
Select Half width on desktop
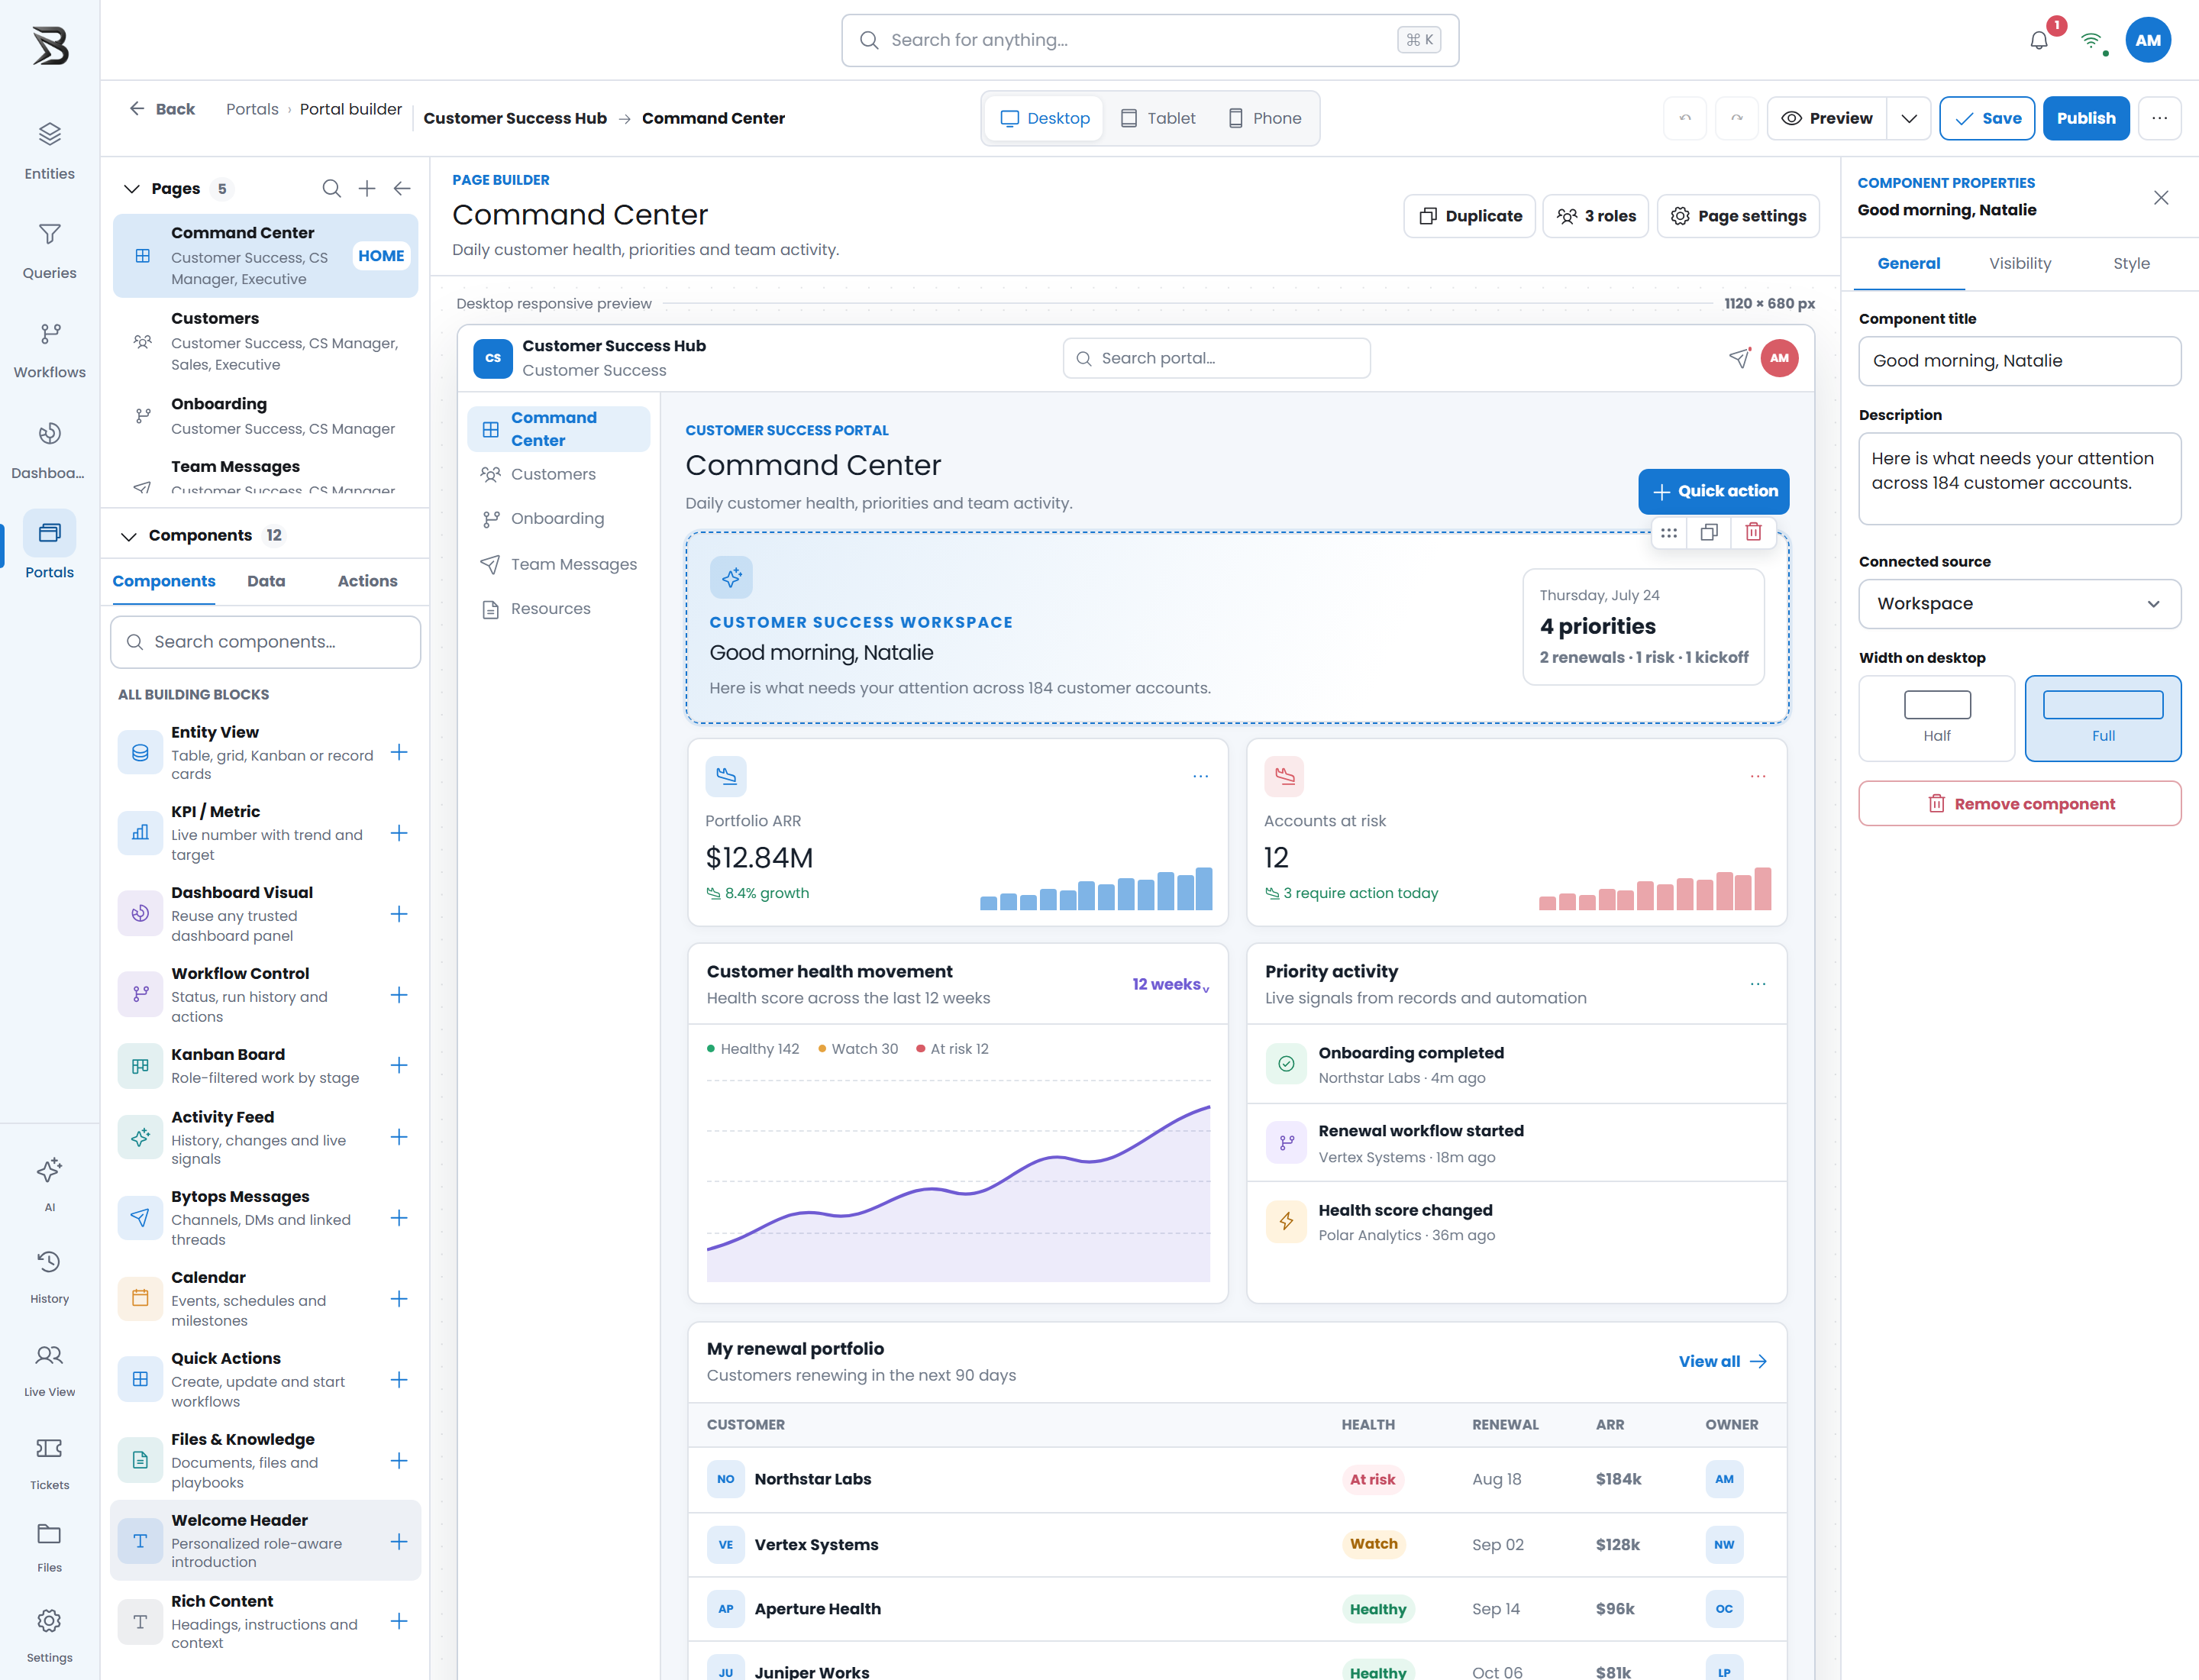[1936, 718]
